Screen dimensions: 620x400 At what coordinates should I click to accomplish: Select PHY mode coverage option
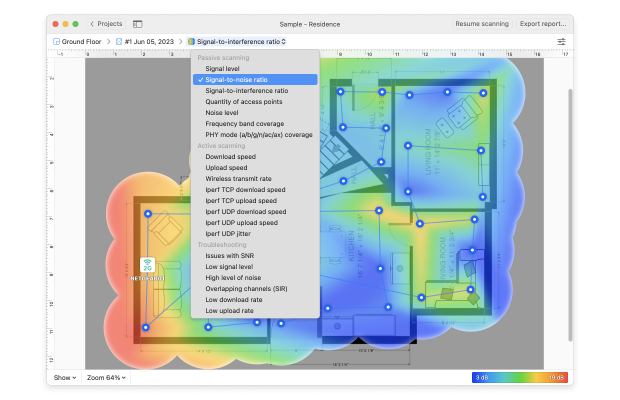coord(255,135)
